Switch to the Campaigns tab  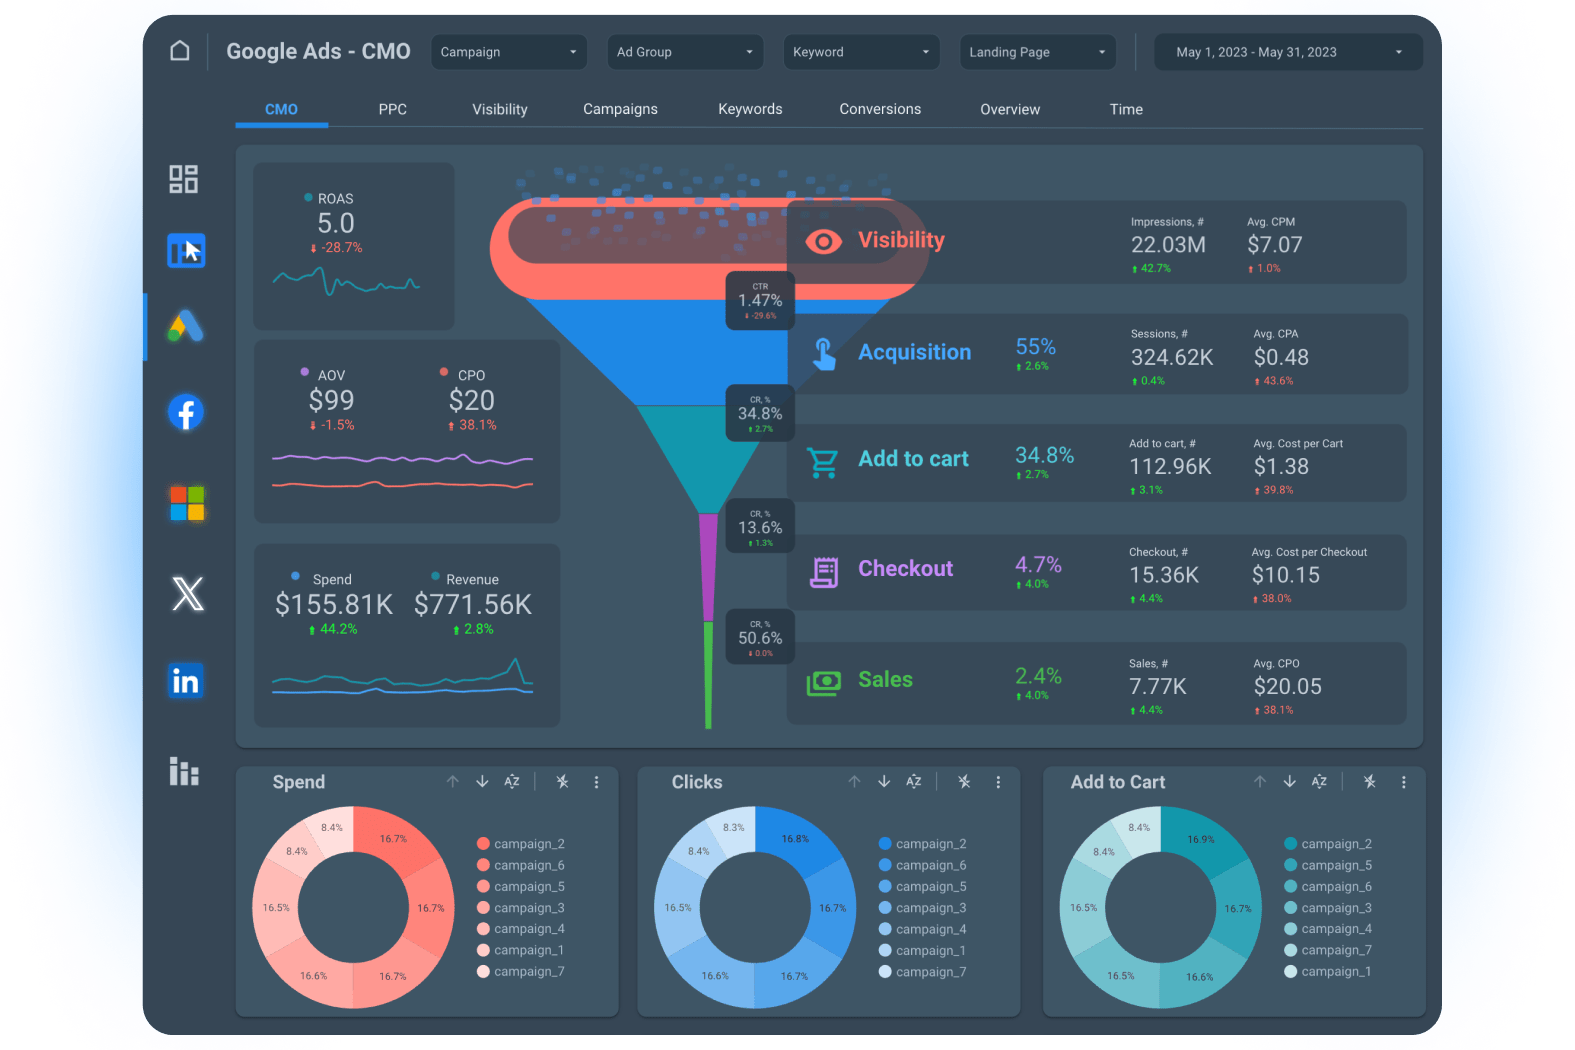[x=621, y=109]
